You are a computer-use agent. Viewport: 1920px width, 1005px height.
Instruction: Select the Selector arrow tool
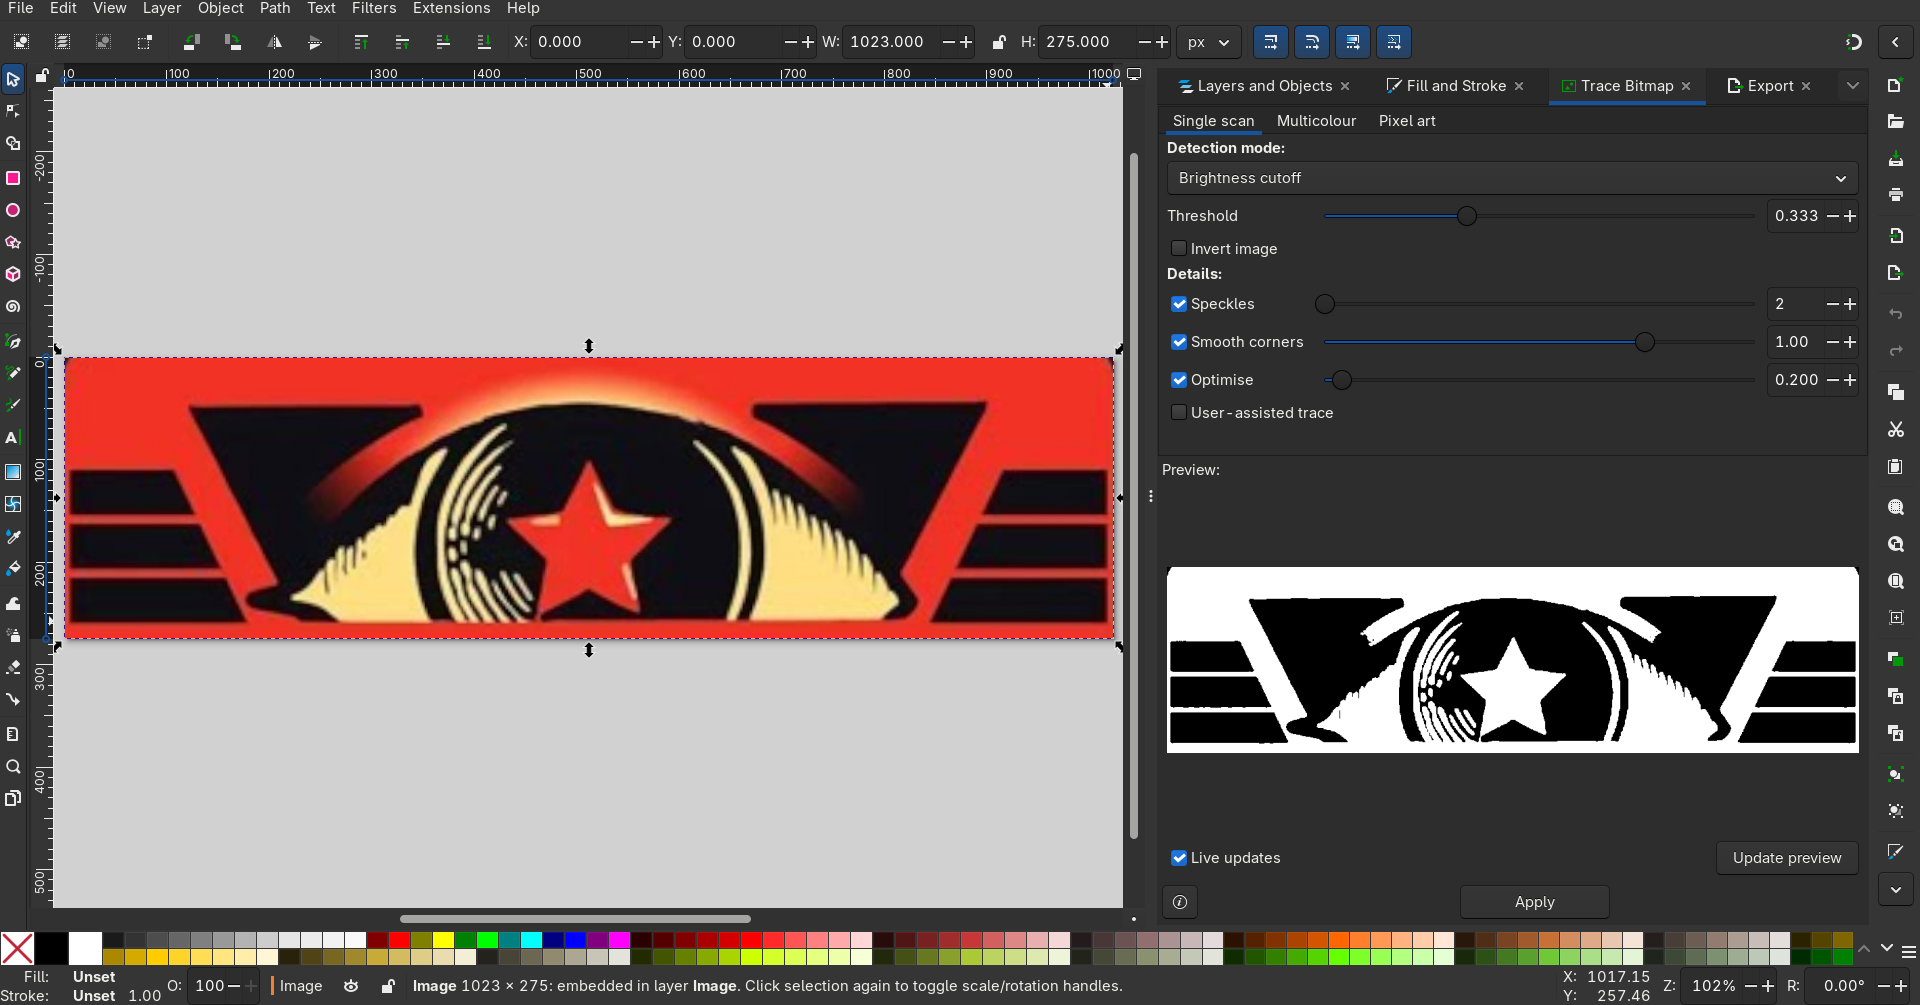coord(13,79)
